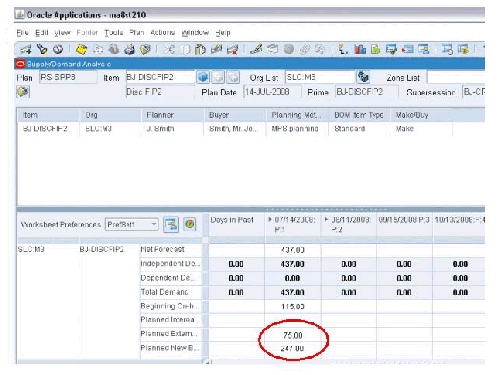Click the New record toolbar icon
Viewport: 500px width, 375px height.
click(x=26, y=50)
